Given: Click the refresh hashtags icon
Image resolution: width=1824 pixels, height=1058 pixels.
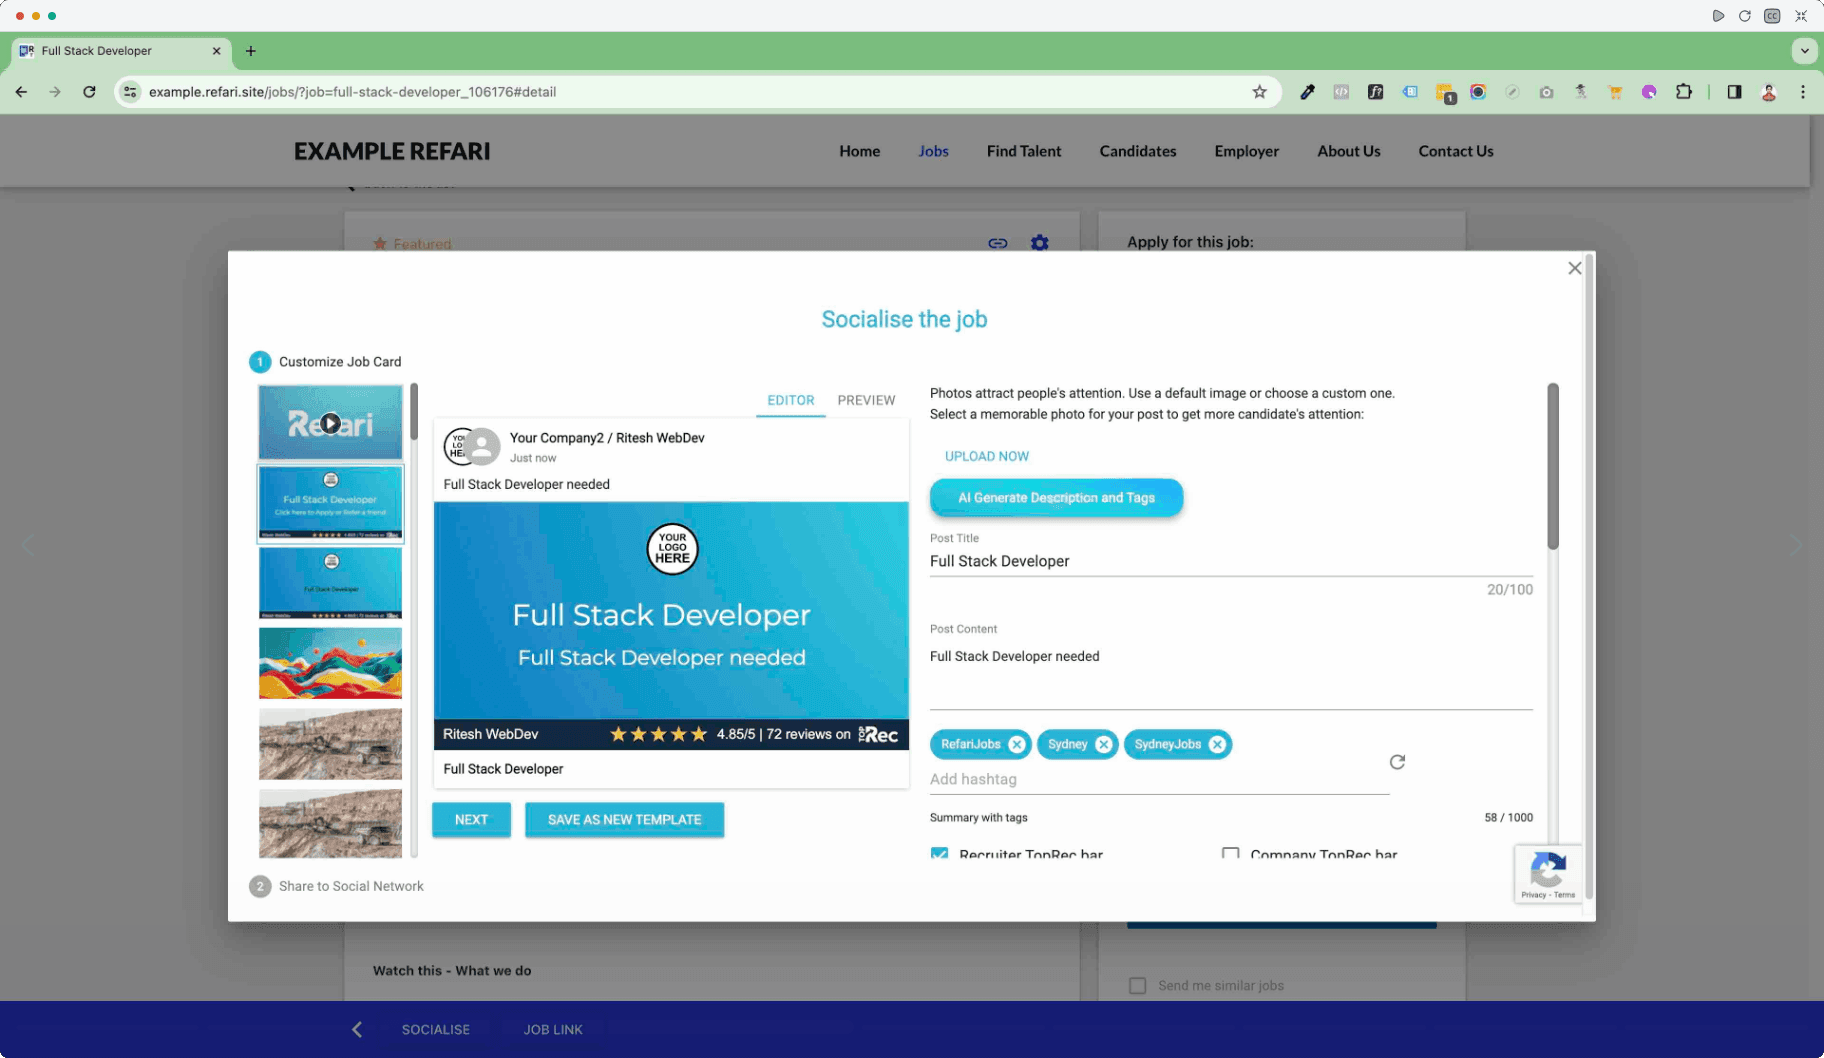Looking at the screenshot, I should [1397, 762].
